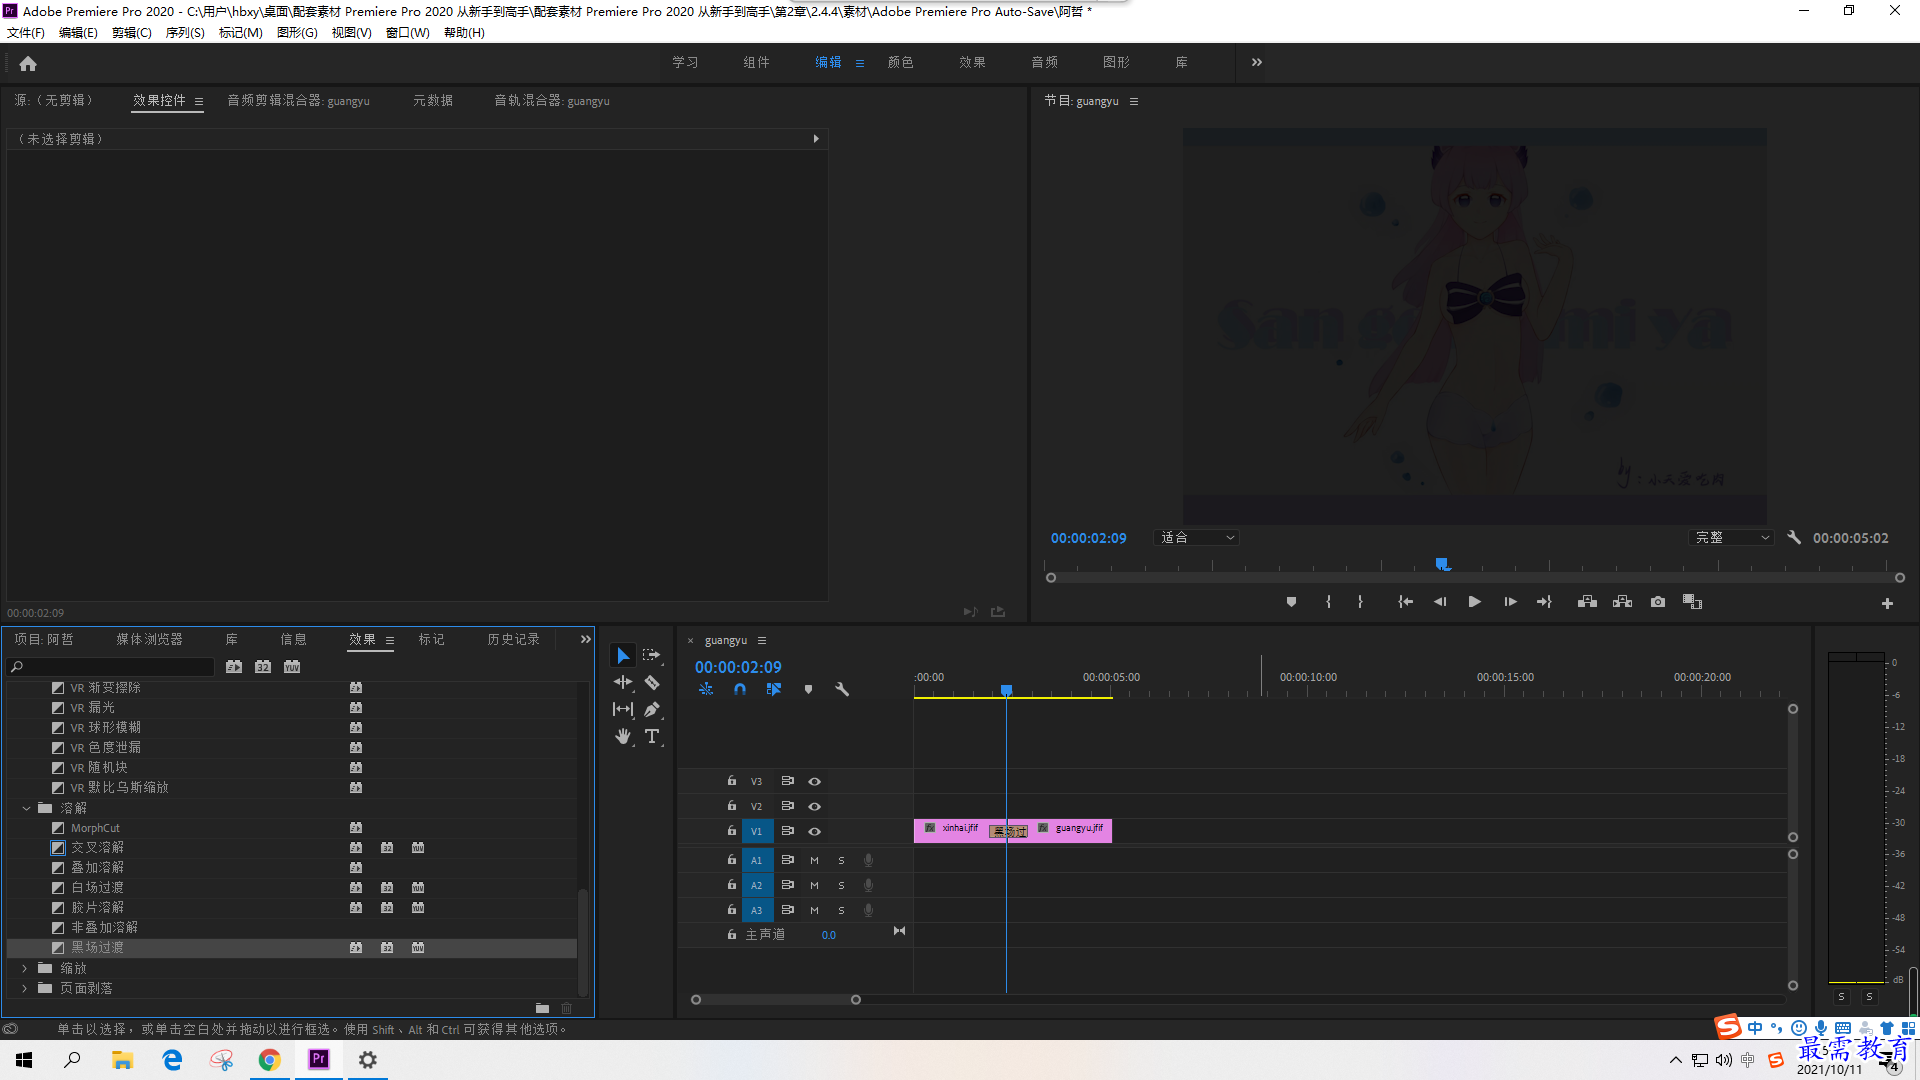Viewport: 1920px width, 1080px height.
Task: Select the Ripple Edit tool
Action: pos(623,682)
